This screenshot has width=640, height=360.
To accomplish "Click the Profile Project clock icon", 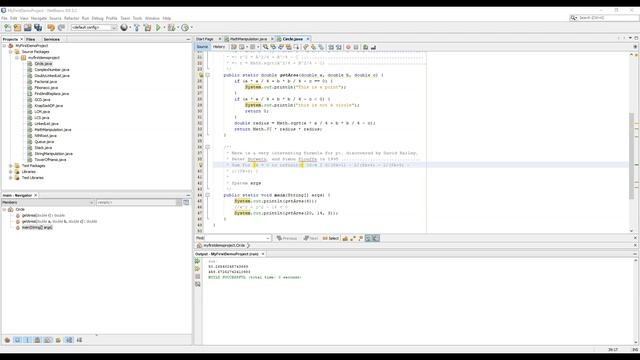I will [x=185, y=28].
